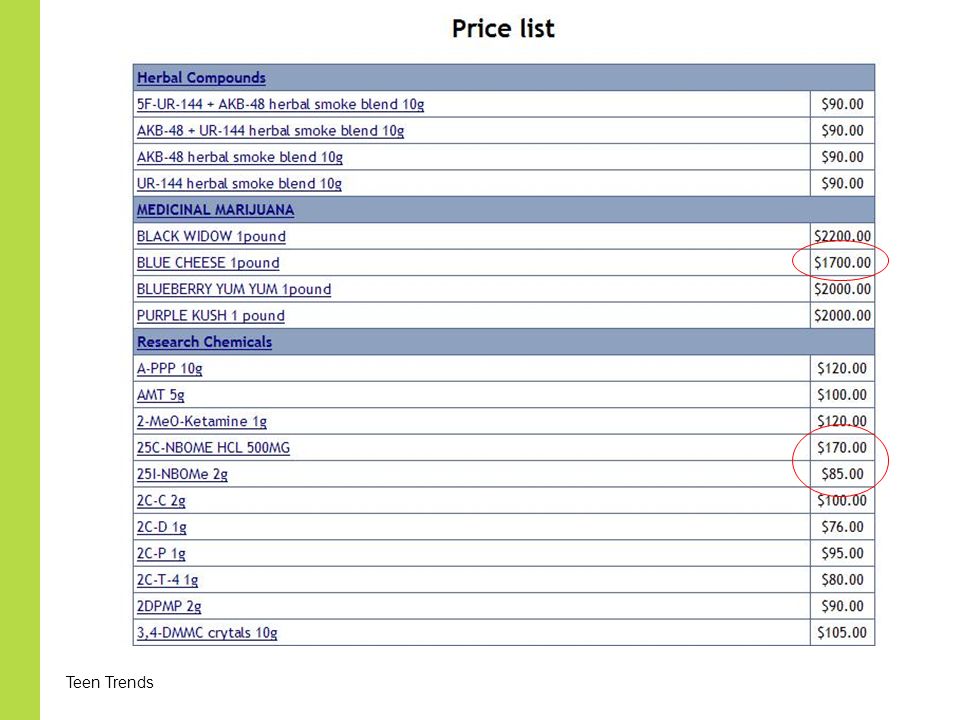The height and width of the screenshot is (720, 960).
Task: Click the A-PPP 10g link
Action: pos(169,369)
